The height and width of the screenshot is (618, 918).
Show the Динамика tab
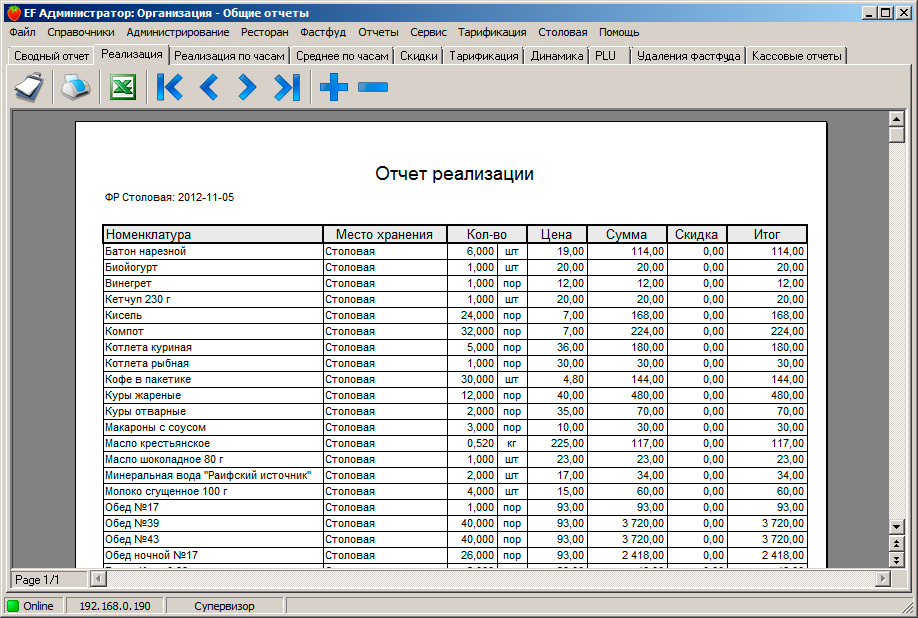pyautogui.click(x=557, y=56)
